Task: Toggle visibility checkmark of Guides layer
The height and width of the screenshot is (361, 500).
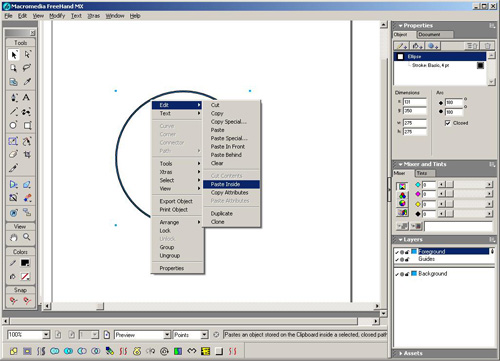Action: tap(397, 259)
